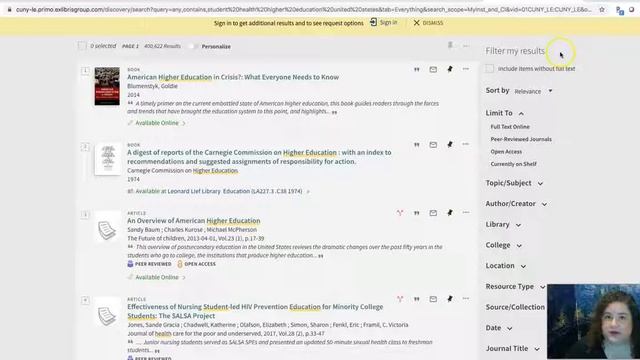Expand the Location filter
640x360 pixels.
click(506, 266)
